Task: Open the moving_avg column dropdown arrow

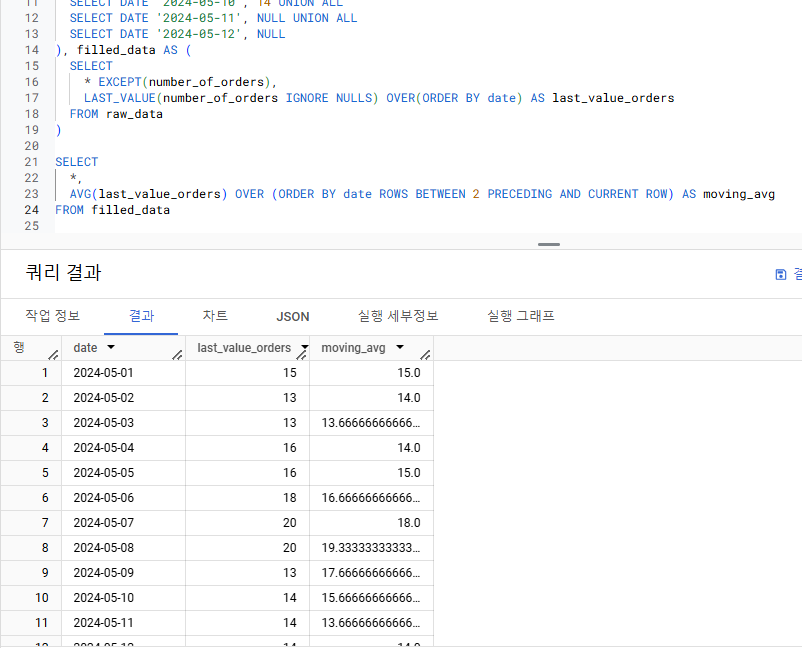Action: (400, 347)
